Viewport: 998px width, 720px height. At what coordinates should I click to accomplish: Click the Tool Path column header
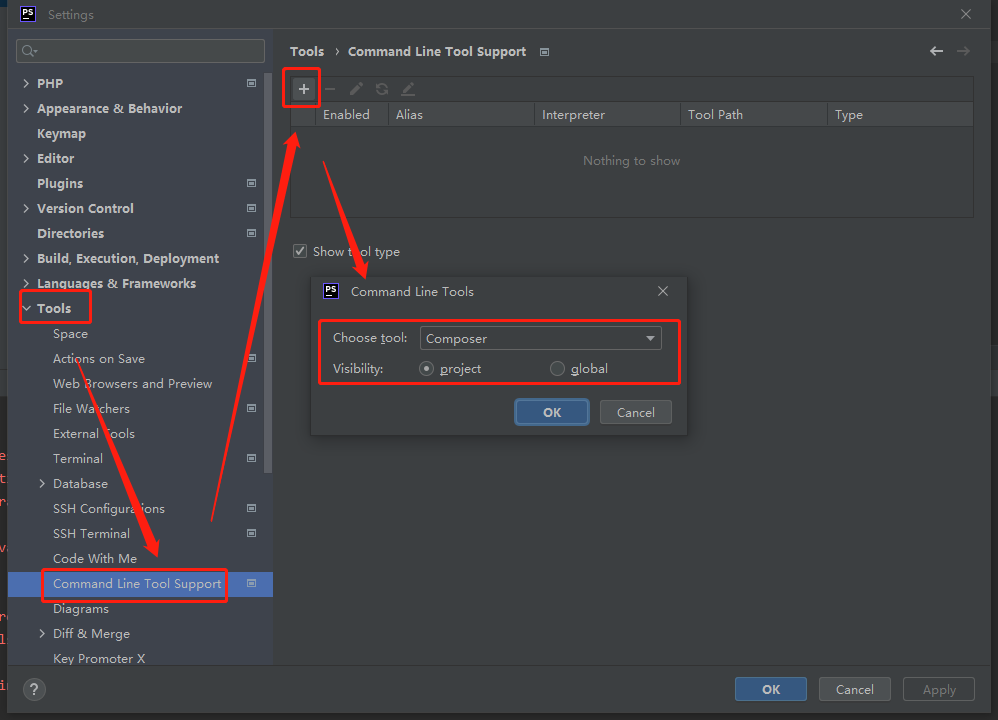click(x=754, y=115)
